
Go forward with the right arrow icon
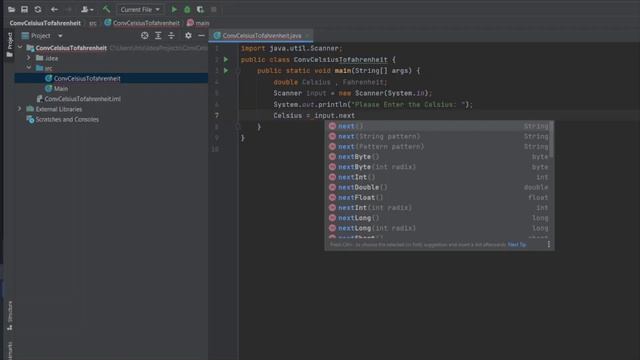(x=68, y=9)
